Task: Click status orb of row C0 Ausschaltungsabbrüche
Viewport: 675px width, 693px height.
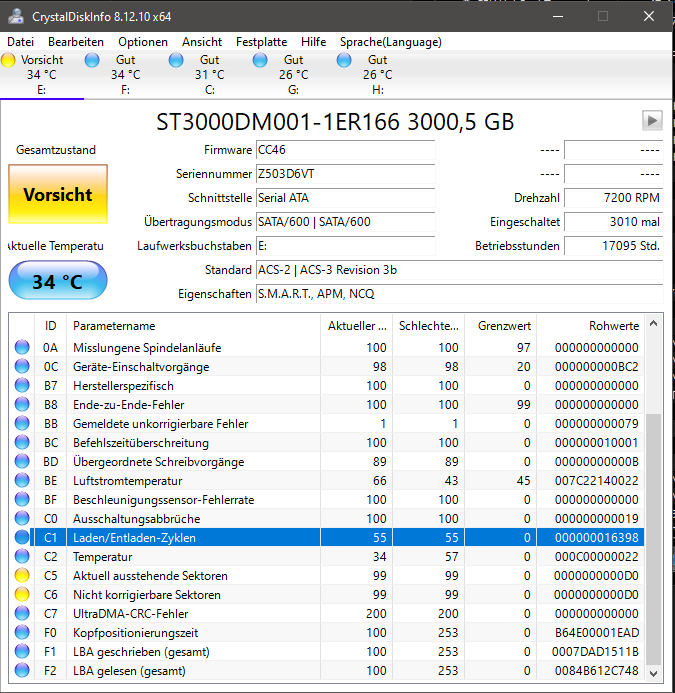Action: click(x=22, y=518)
